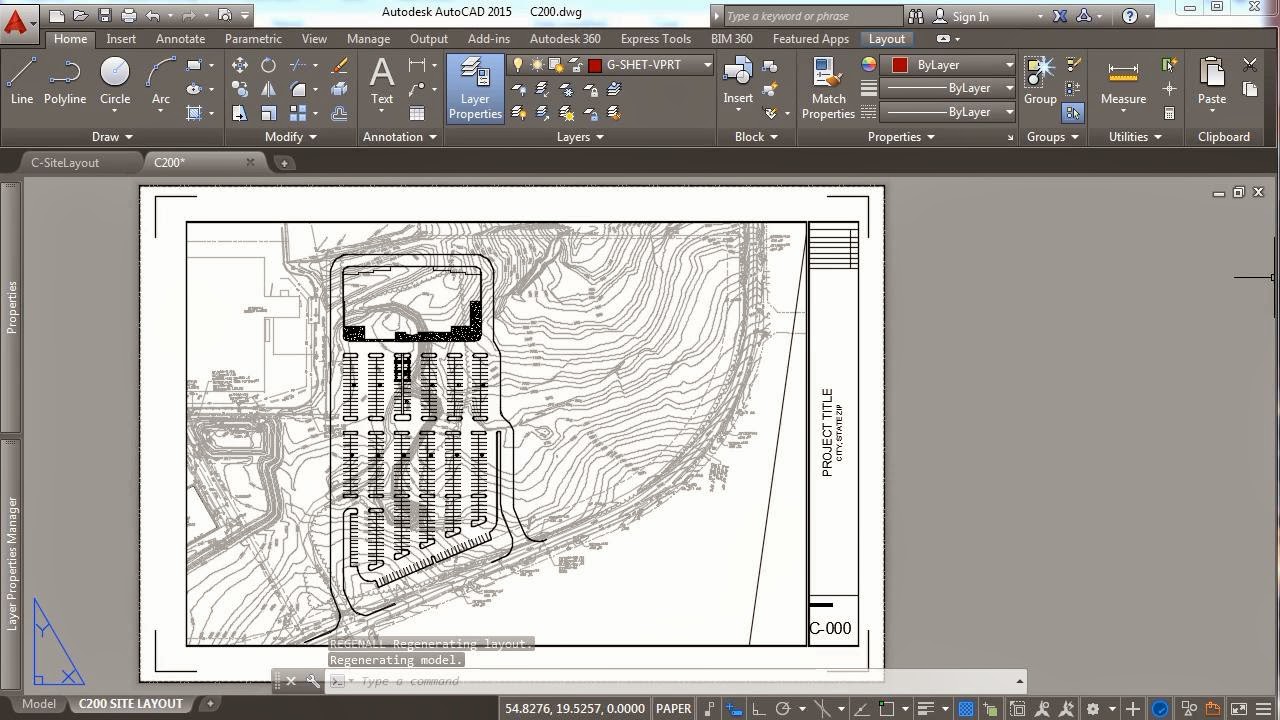Toggle Object Snap on status bar
This screenshot has height=720, width=1280.
(x=886, y=709)
